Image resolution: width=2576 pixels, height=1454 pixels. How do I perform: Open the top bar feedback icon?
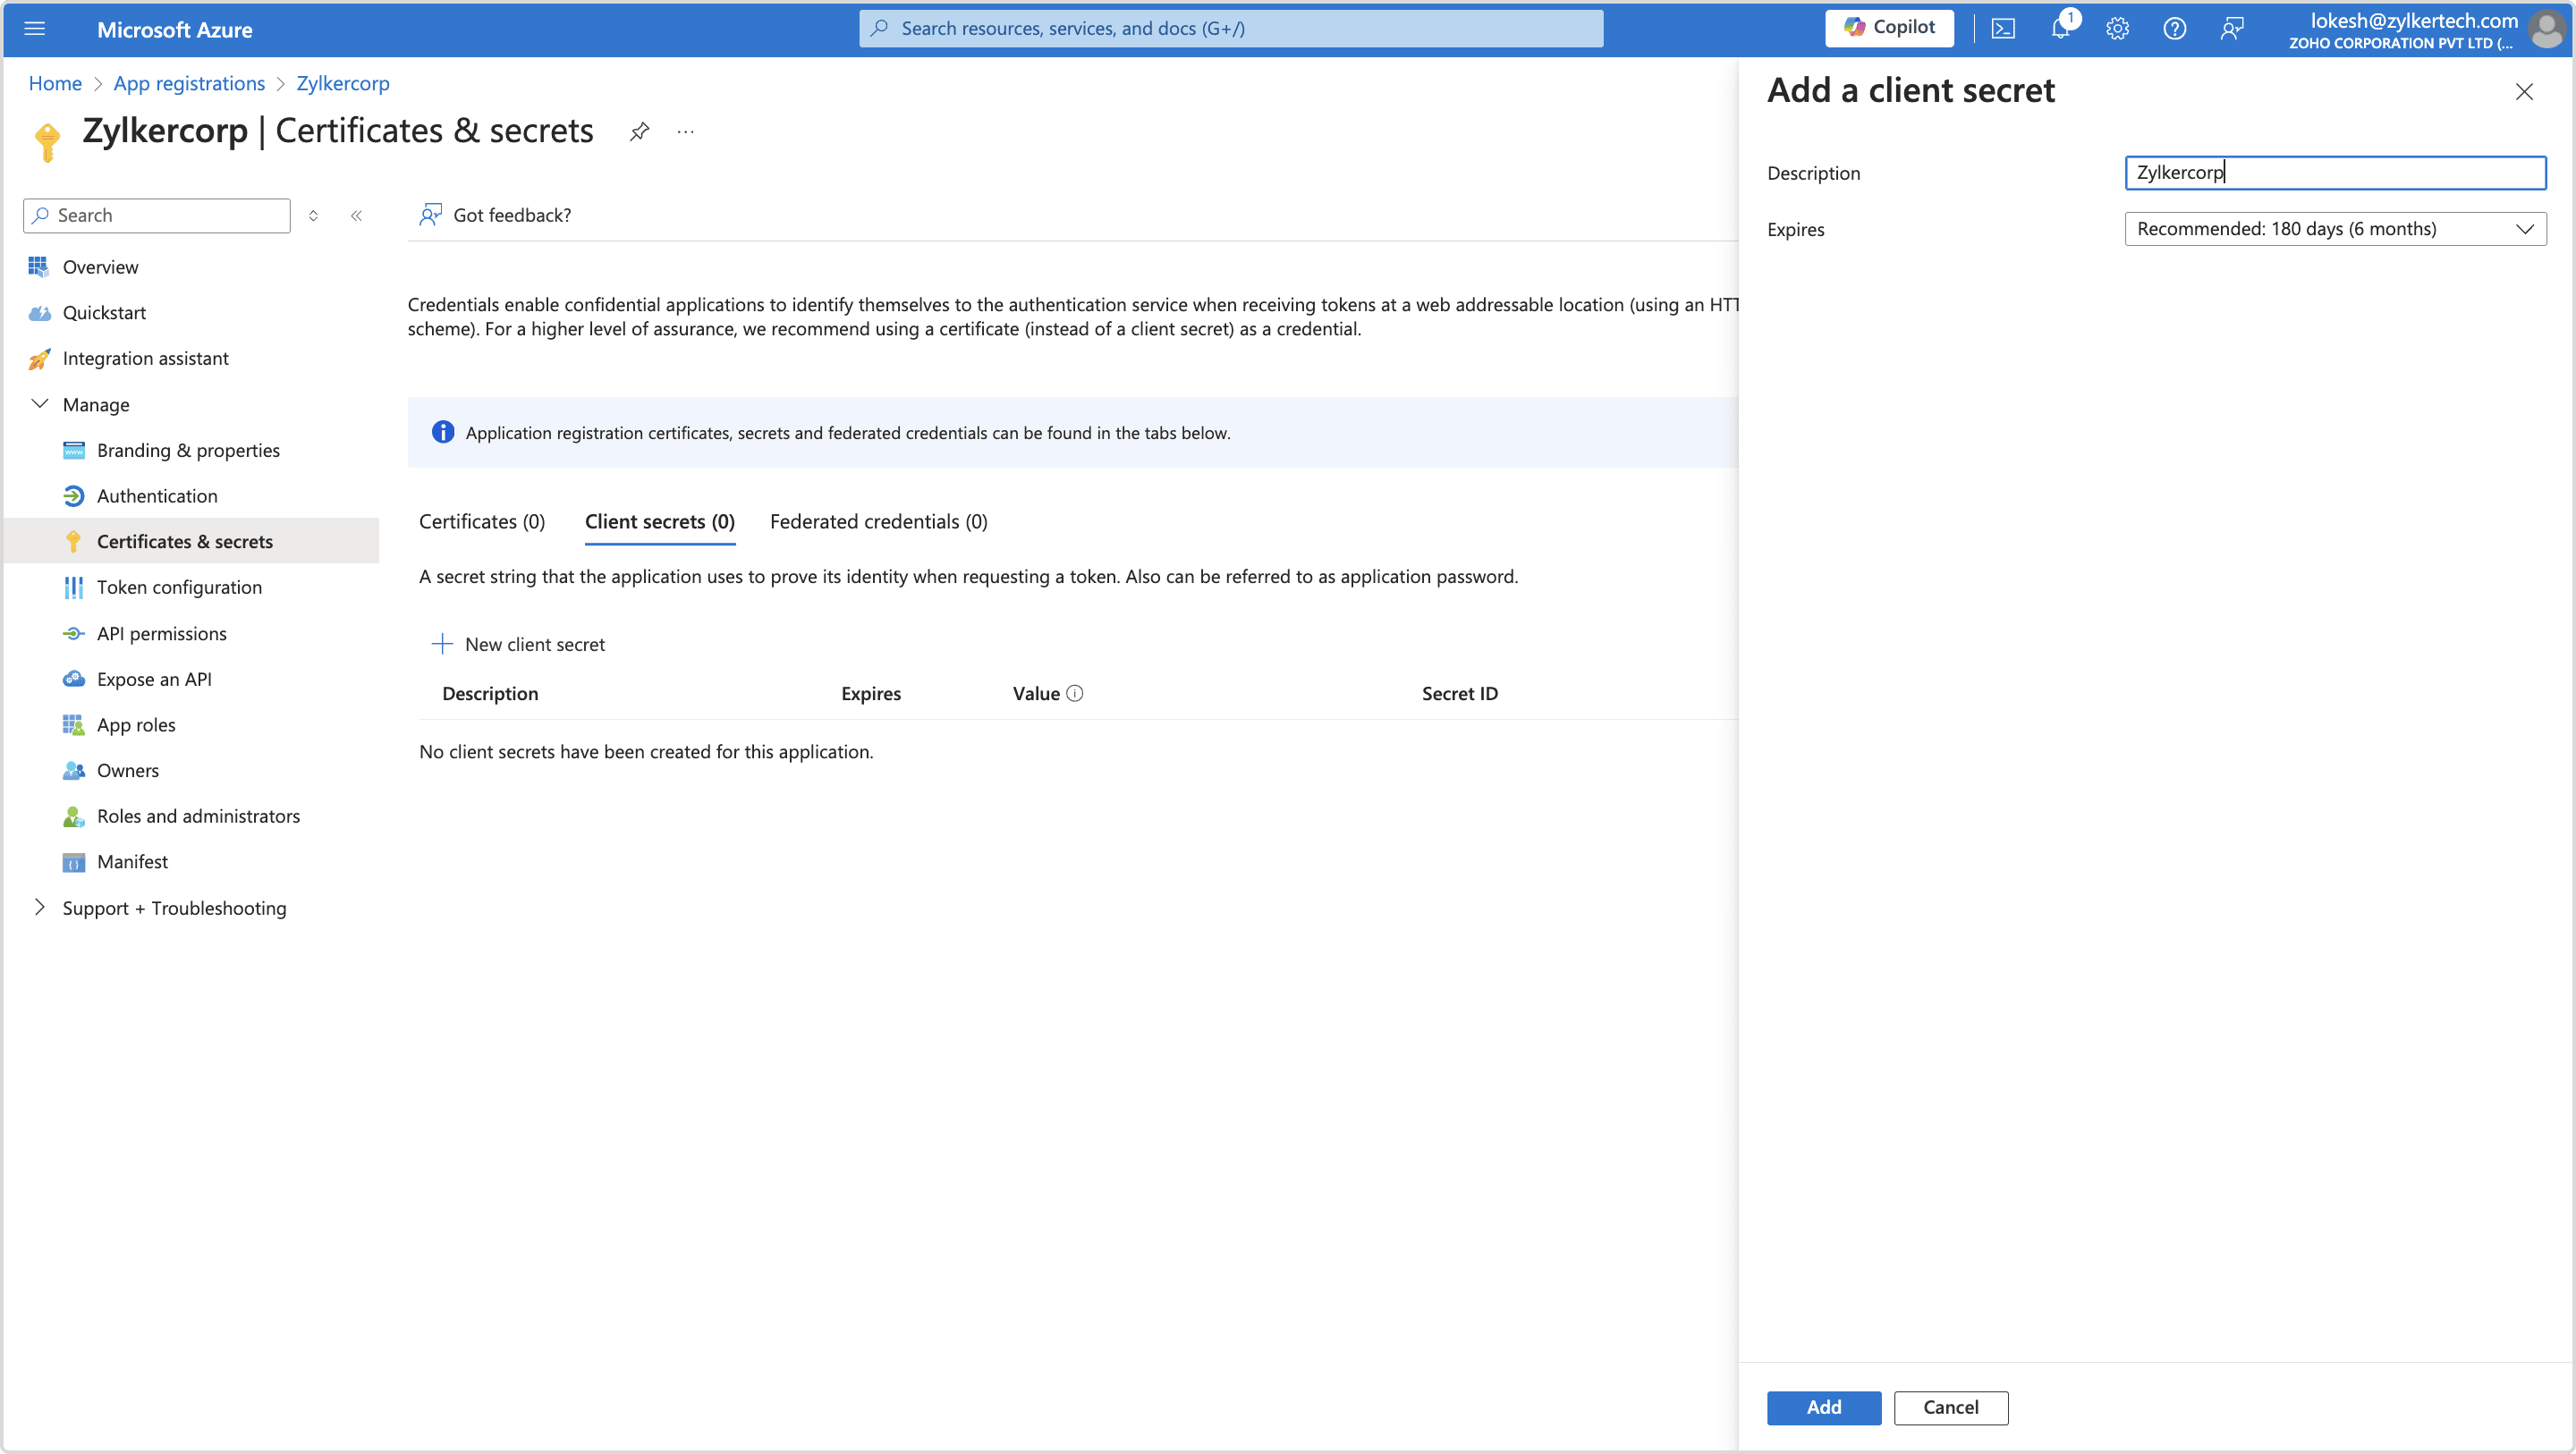point(2231,29)
